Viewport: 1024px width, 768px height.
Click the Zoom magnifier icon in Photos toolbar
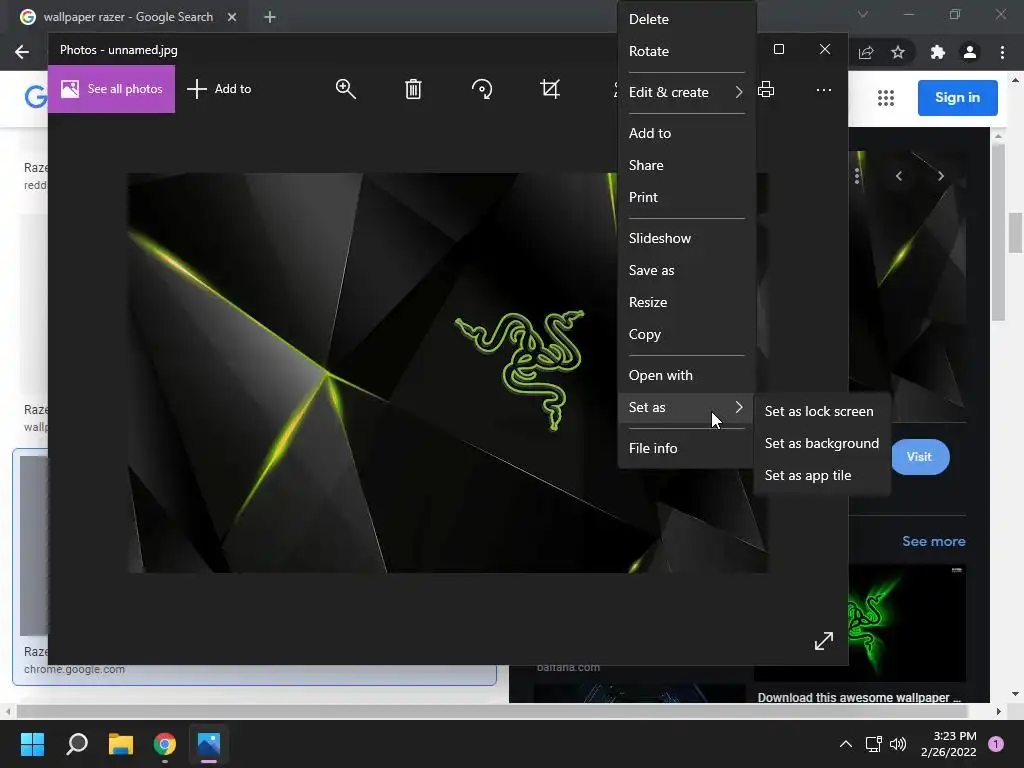click(x=345, y=89)
